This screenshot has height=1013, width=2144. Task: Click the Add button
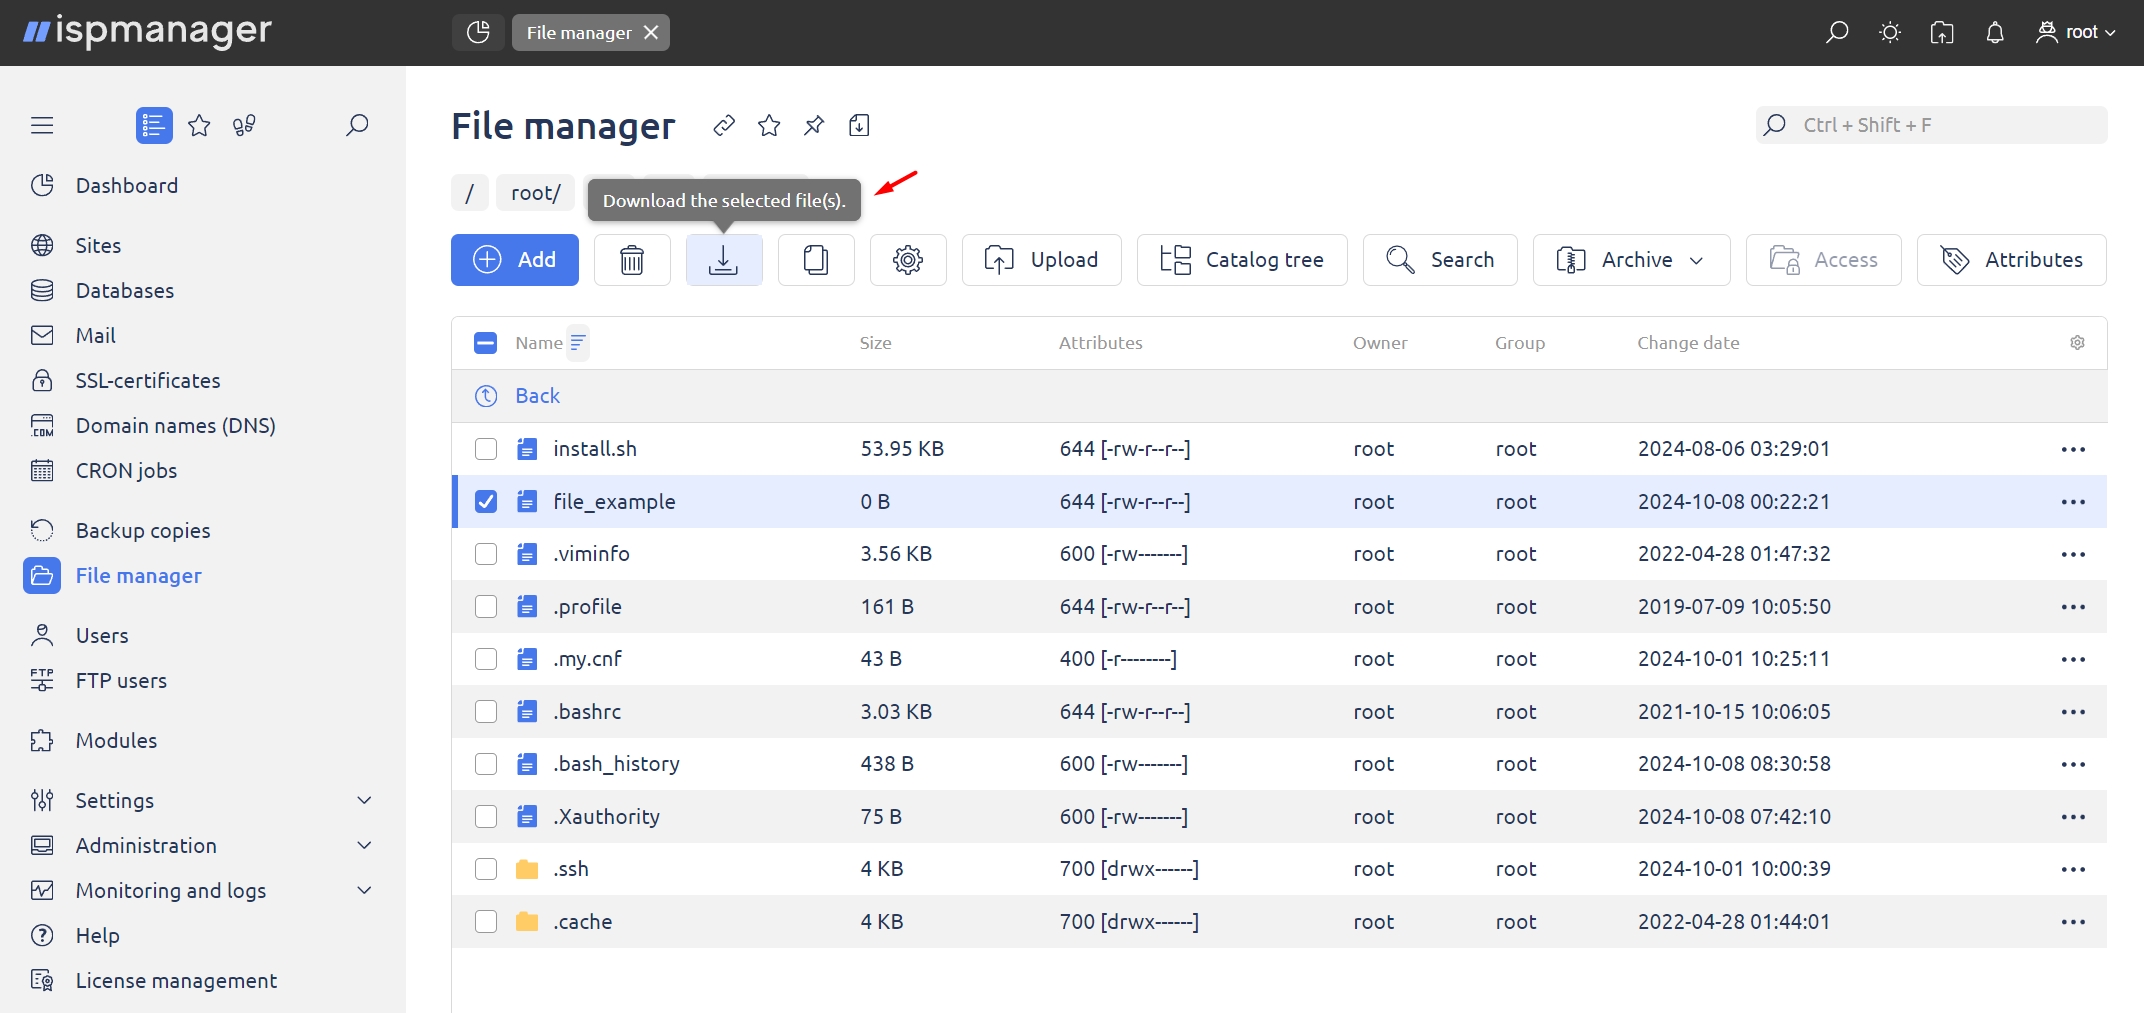coord(515,260)
